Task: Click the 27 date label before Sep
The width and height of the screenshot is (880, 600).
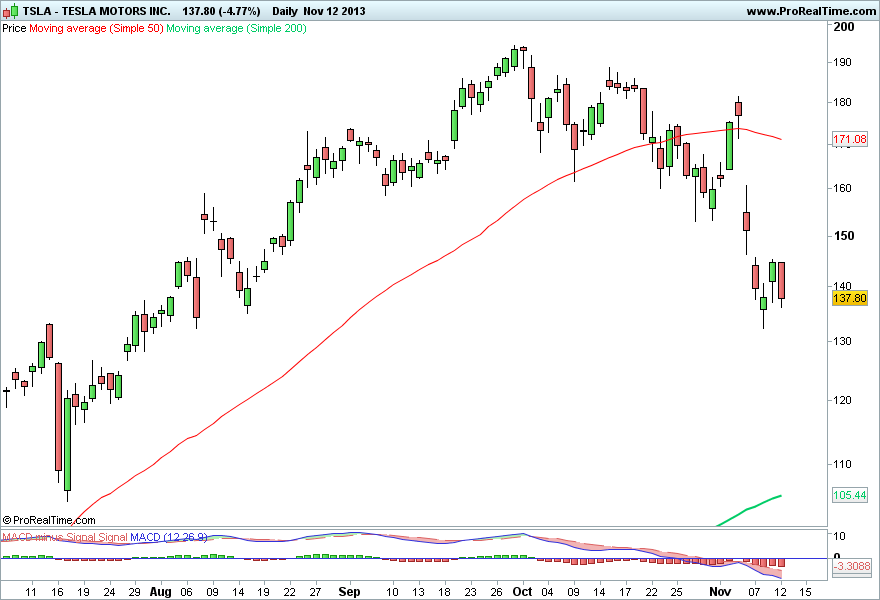Action: click(315, 592)
